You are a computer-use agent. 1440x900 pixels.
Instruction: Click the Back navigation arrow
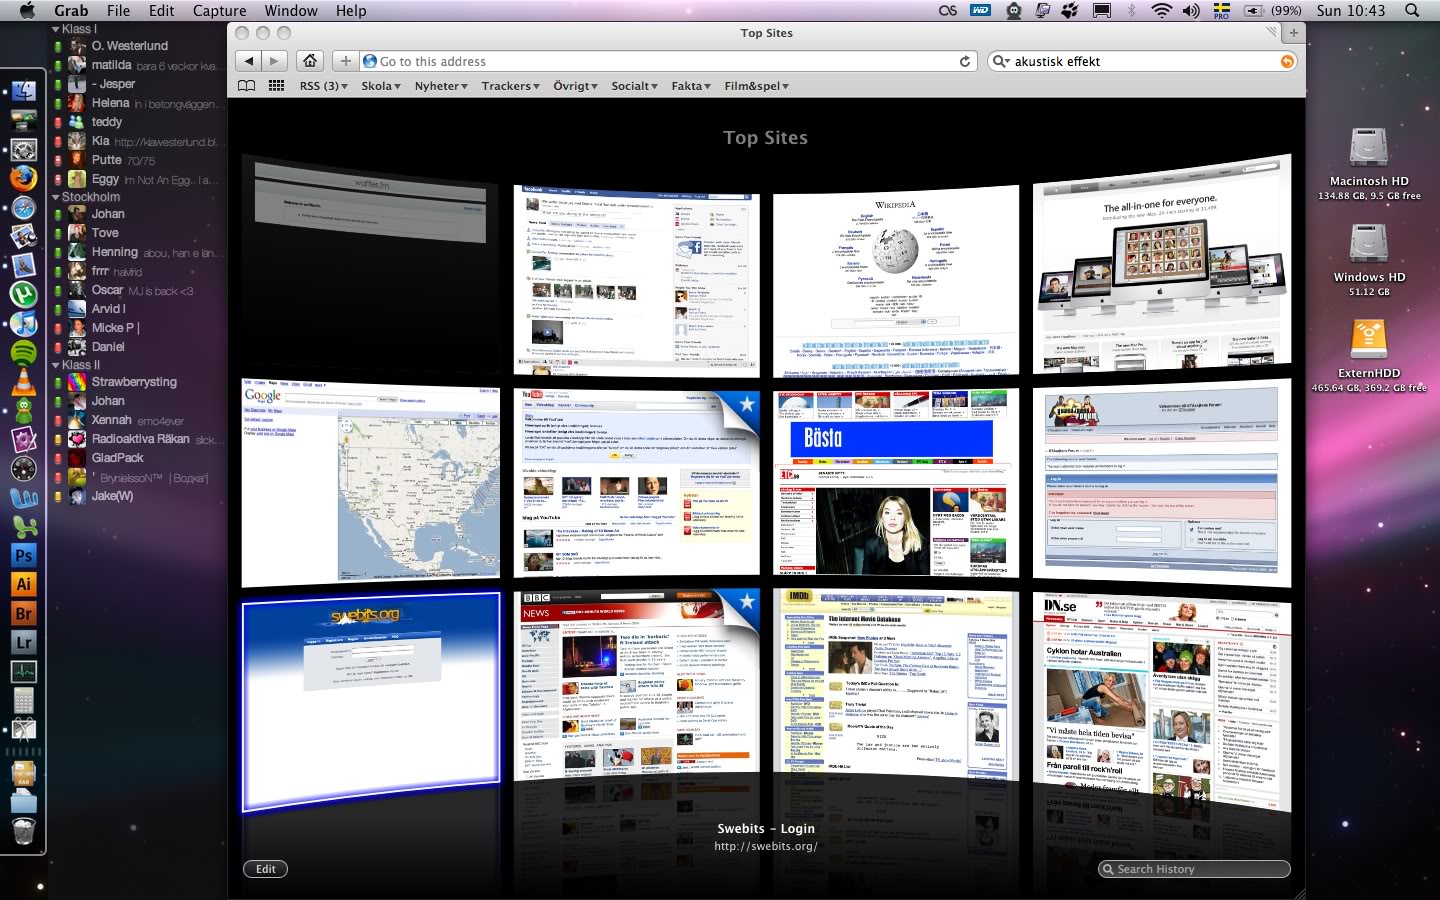249,61
